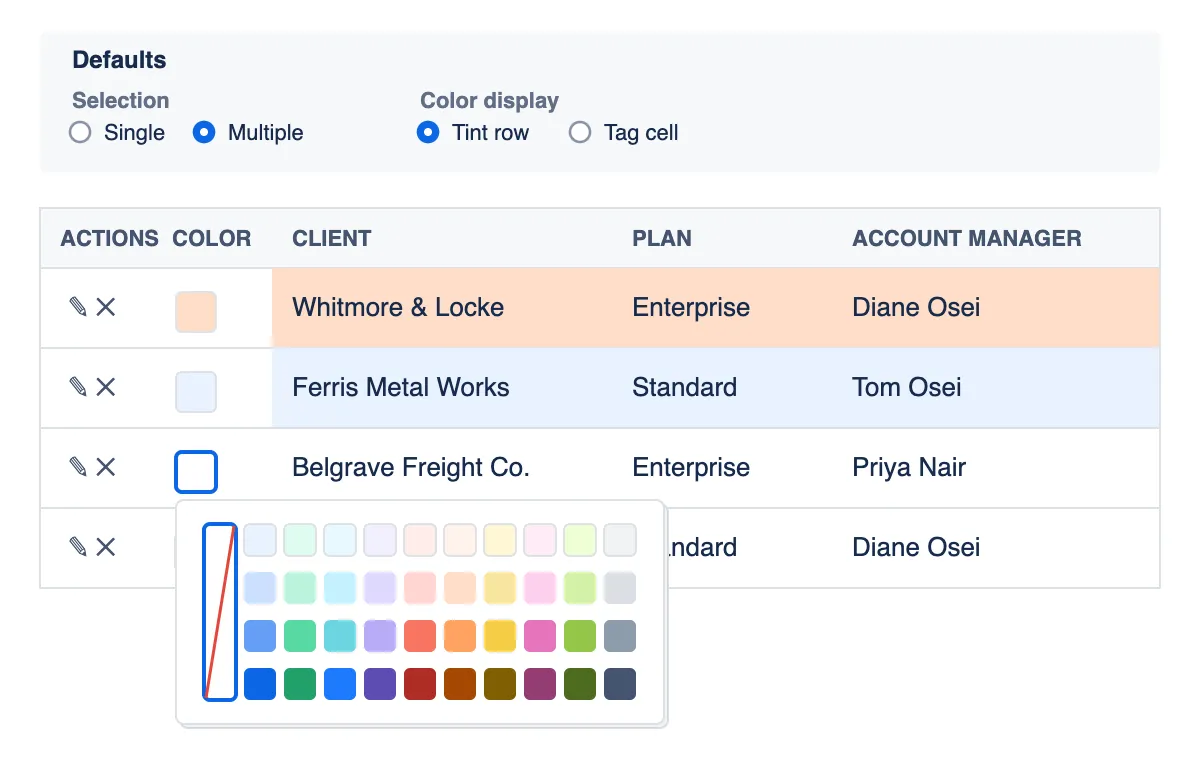This screenshot has width=1200, height=760.
Task: Delete the last row with the X icon
Action: pos(106,547)
